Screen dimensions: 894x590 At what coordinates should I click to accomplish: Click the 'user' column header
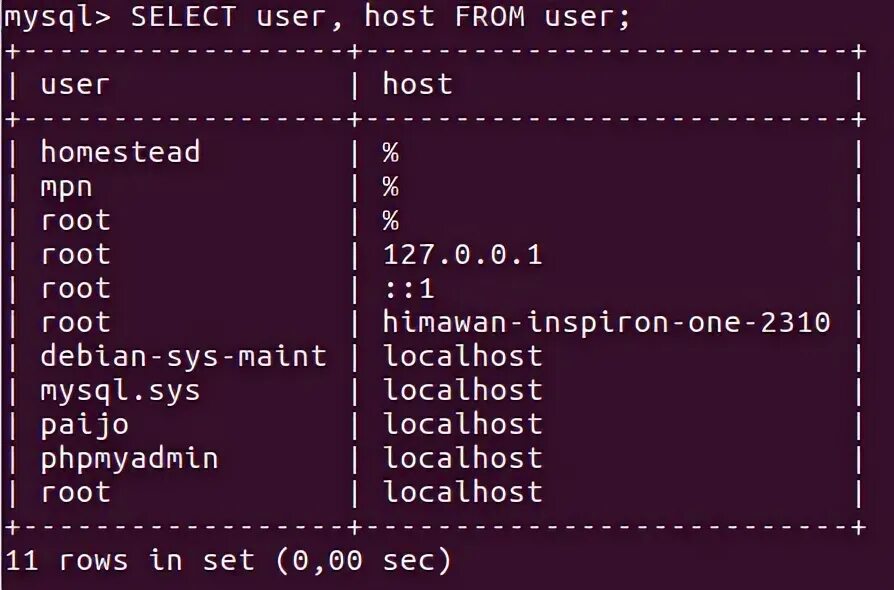point(75,85)
